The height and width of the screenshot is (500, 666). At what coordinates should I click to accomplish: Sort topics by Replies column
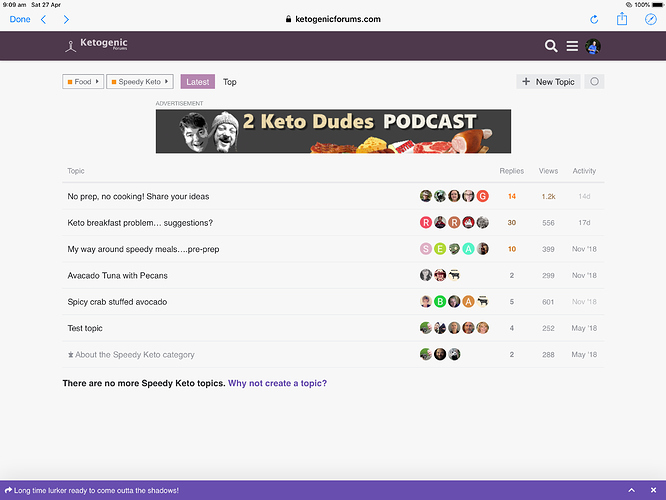coord(511,171)
